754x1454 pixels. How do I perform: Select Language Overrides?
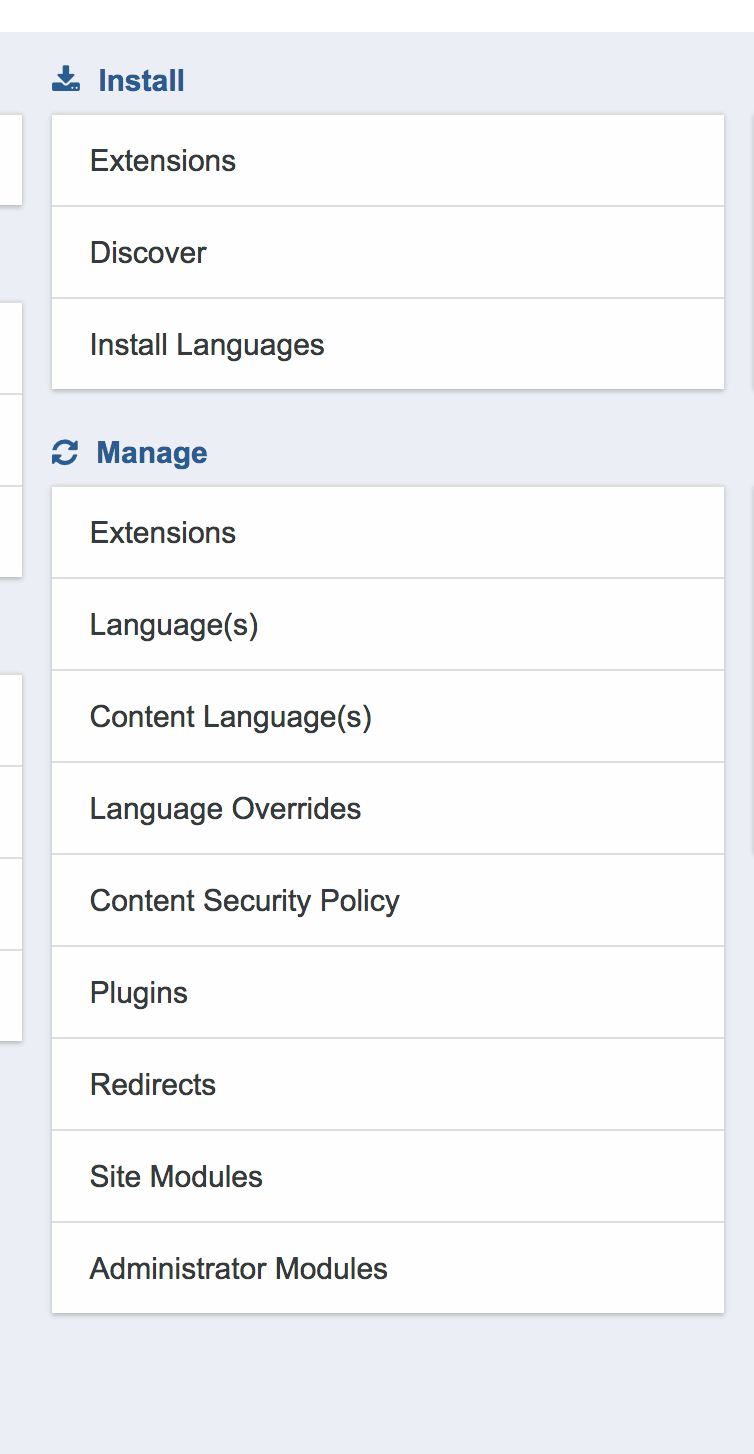point(388,809)
